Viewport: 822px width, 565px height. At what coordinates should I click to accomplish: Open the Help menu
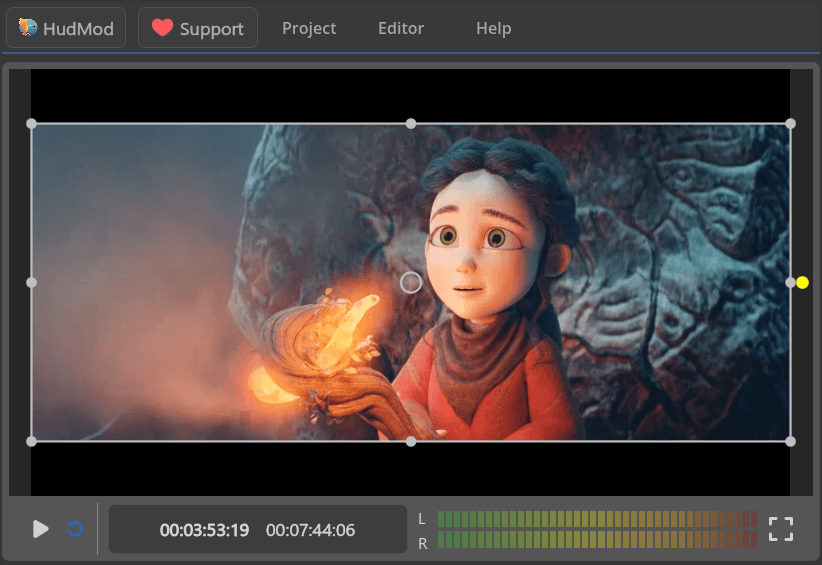493,28
